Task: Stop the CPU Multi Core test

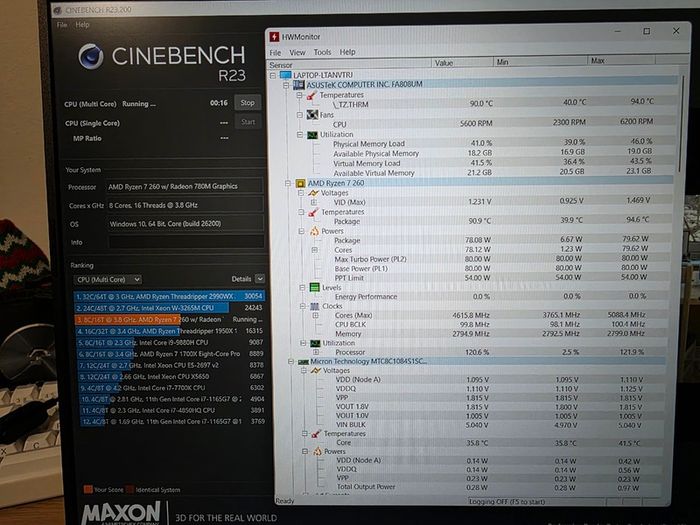Action: click(247, 103)
